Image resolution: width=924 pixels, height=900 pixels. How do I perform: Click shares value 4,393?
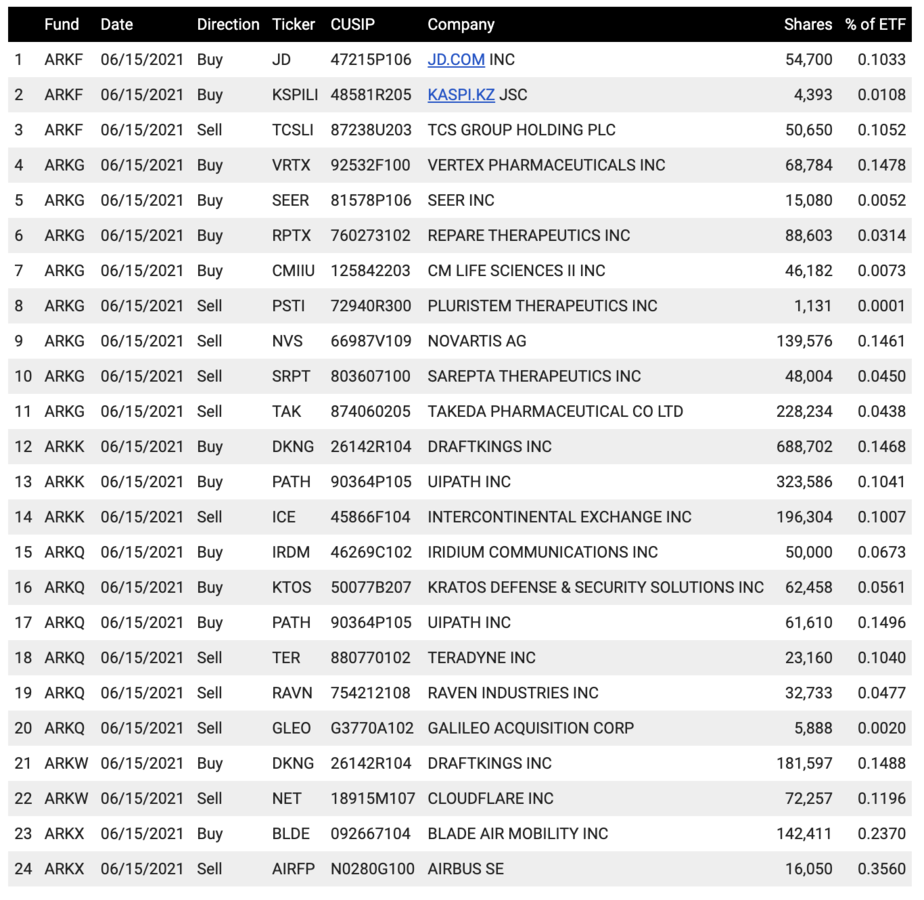coord(813,95)
